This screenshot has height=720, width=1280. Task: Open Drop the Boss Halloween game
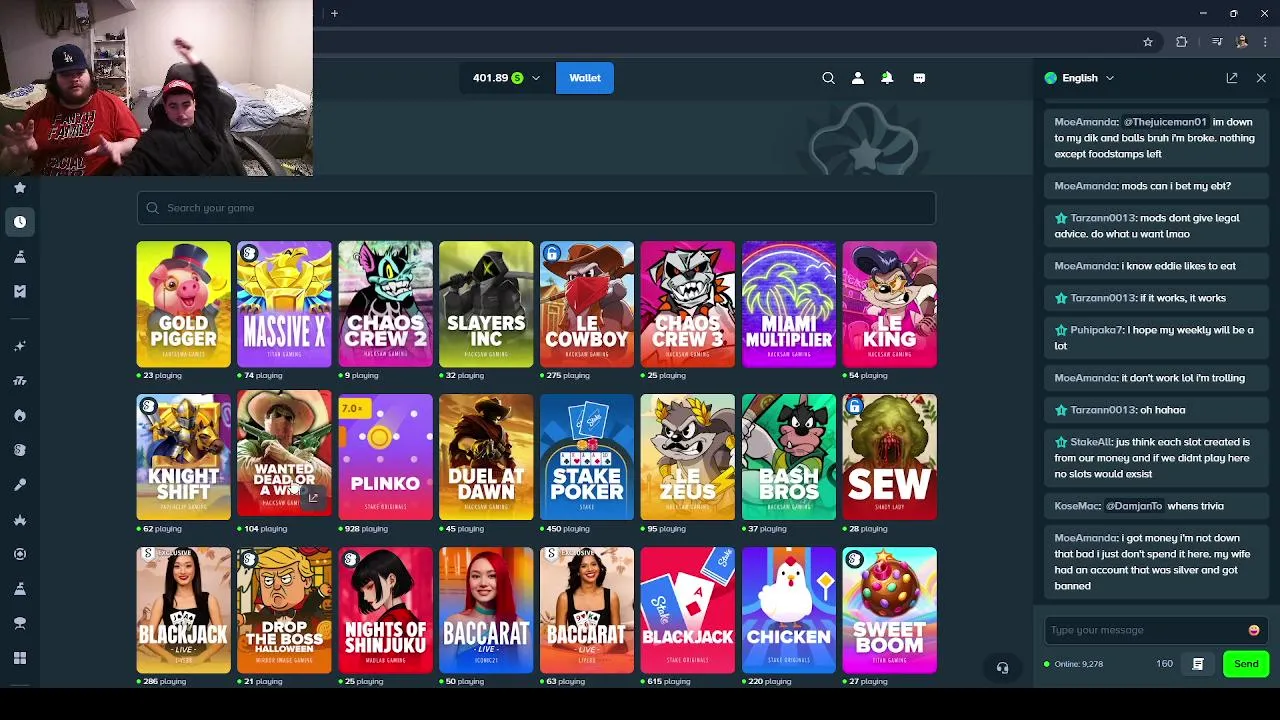point(284,610)
